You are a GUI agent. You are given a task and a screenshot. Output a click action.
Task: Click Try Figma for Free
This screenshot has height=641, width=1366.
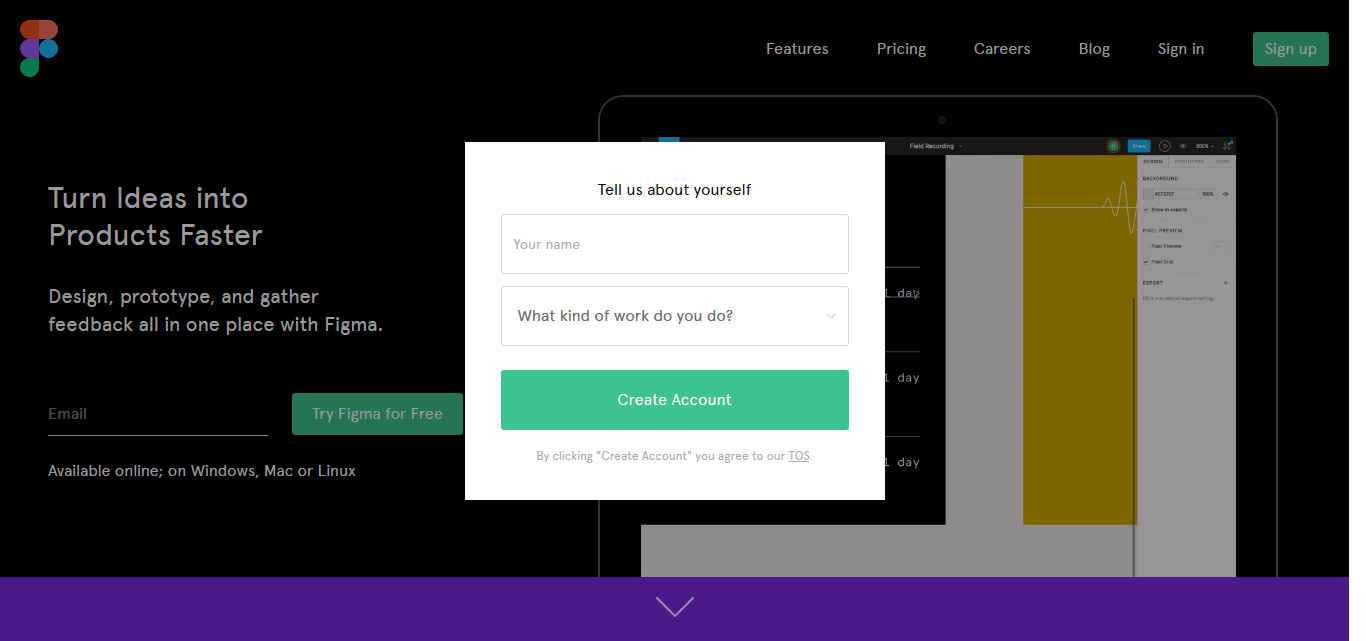pyautogui.click(x=377, y=414)
